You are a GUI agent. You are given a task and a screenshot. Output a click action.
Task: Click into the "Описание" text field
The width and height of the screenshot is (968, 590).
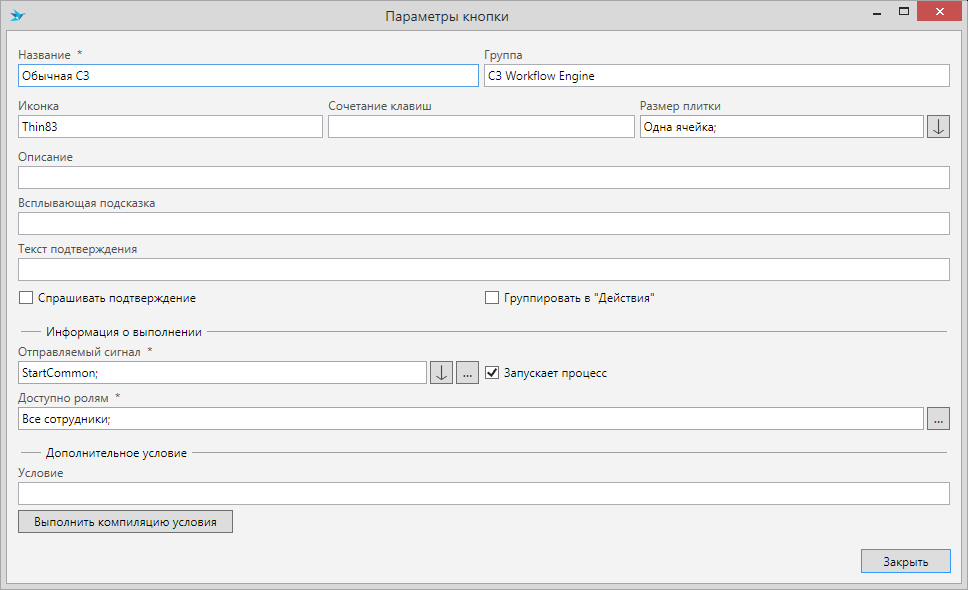tap(483, 178)
